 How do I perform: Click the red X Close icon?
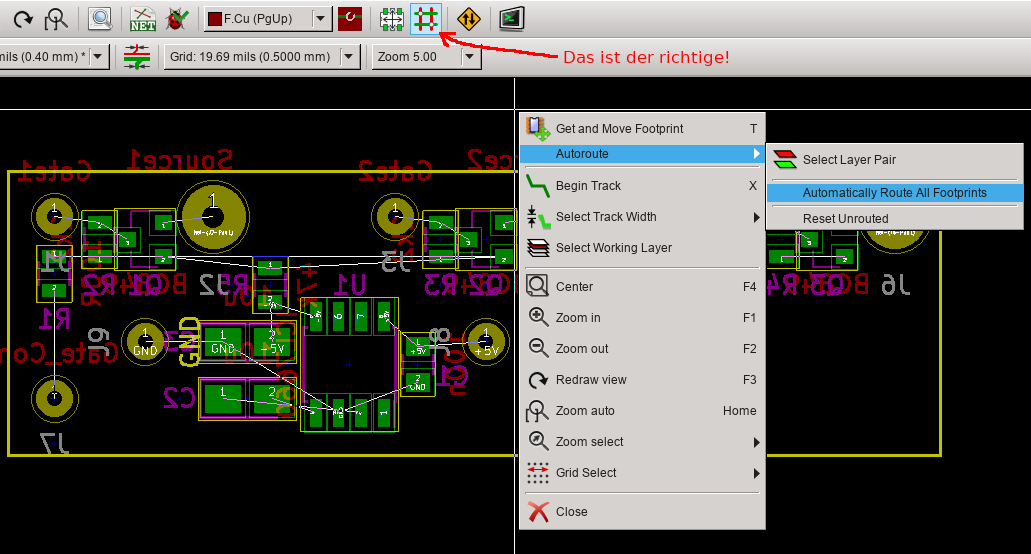[x=538, y=511]
